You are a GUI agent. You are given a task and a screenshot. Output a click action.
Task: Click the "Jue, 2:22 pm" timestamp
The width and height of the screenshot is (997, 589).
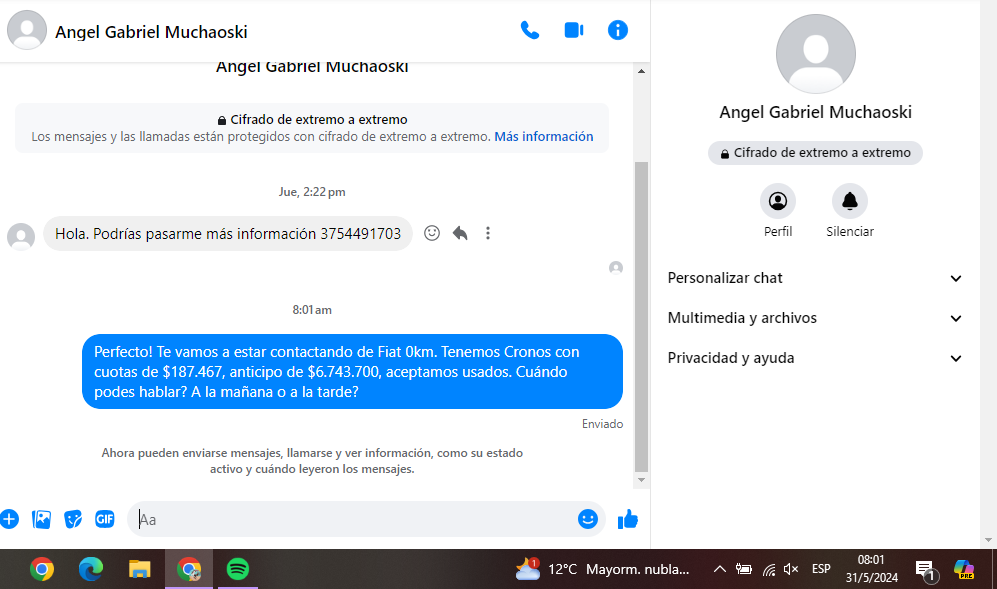tap(312, 191)
